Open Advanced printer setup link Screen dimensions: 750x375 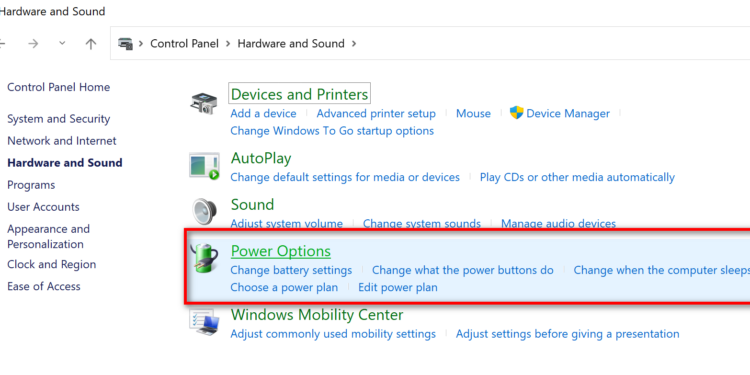(376, 113)
